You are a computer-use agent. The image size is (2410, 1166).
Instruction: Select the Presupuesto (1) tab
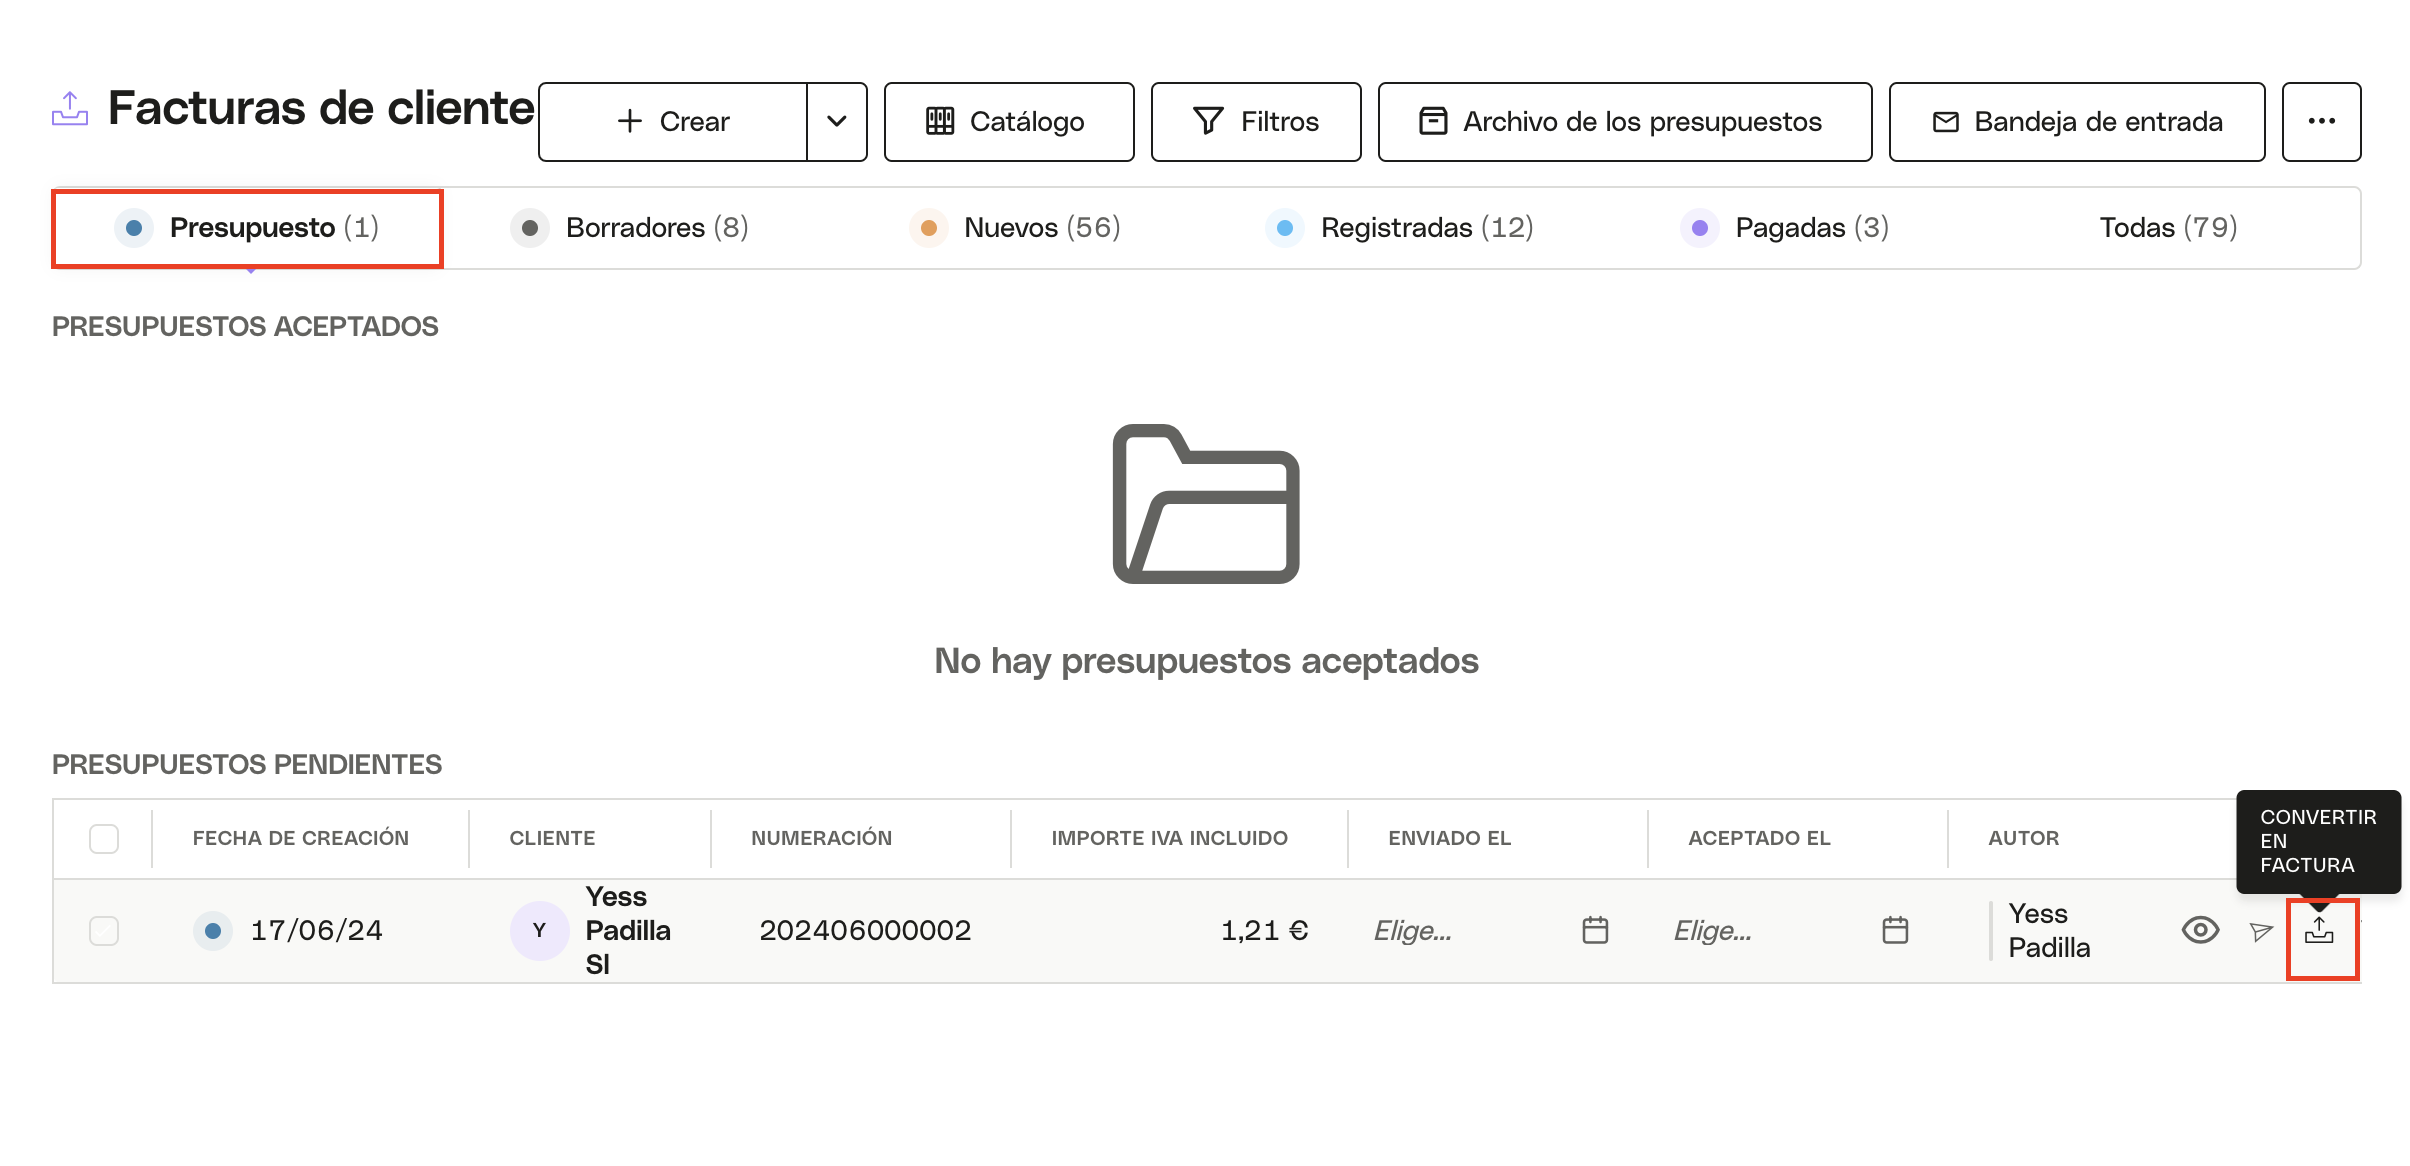[x=247, y=228]
